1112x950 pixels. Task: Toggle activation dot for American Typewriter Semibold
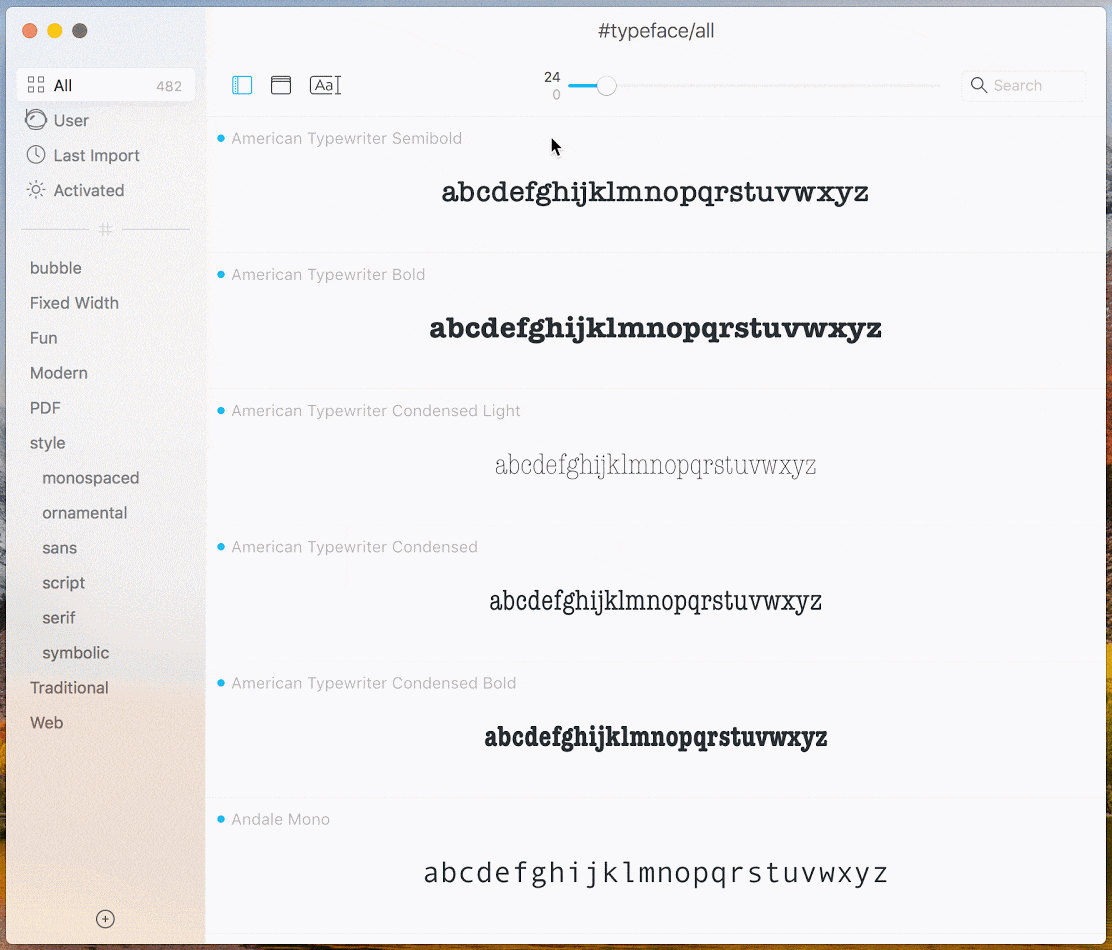[x=221, y=138]
